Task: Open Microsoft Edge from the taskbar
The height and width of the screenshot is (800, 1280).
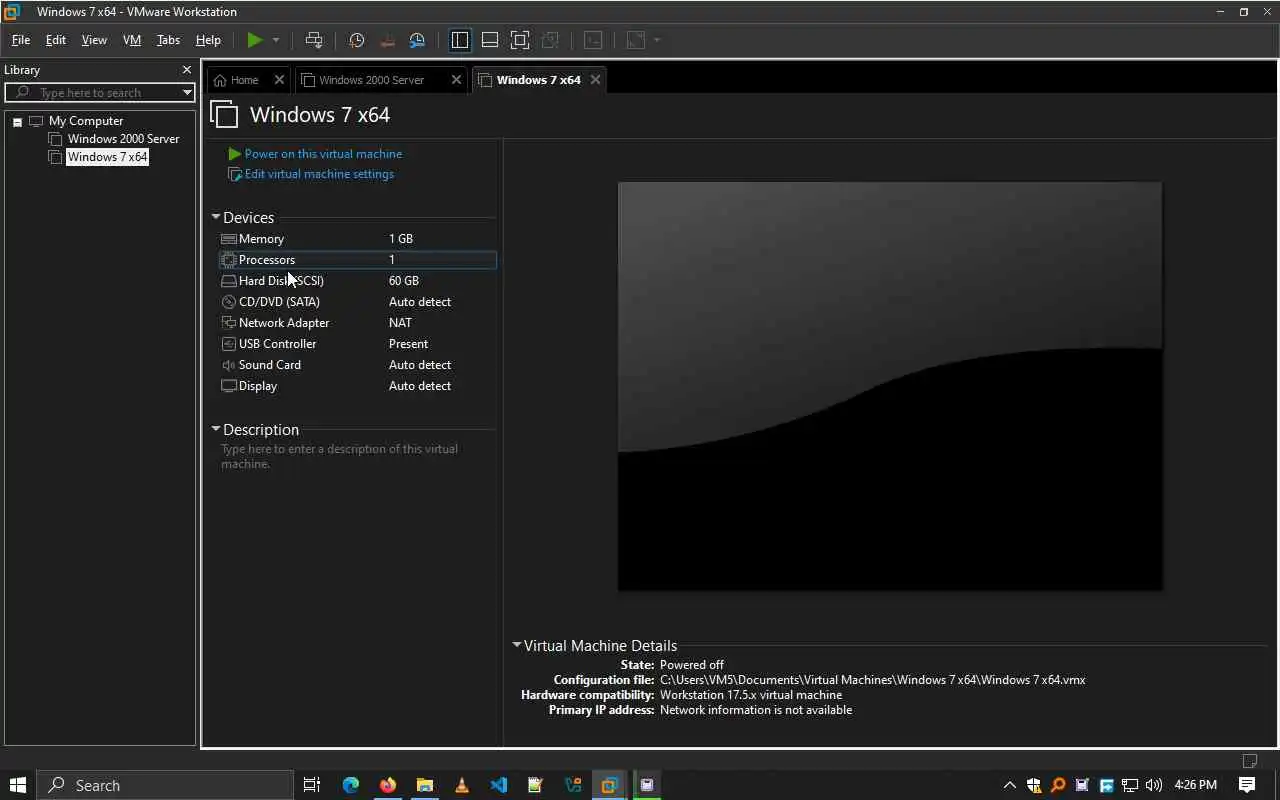Action: (351, 785)
